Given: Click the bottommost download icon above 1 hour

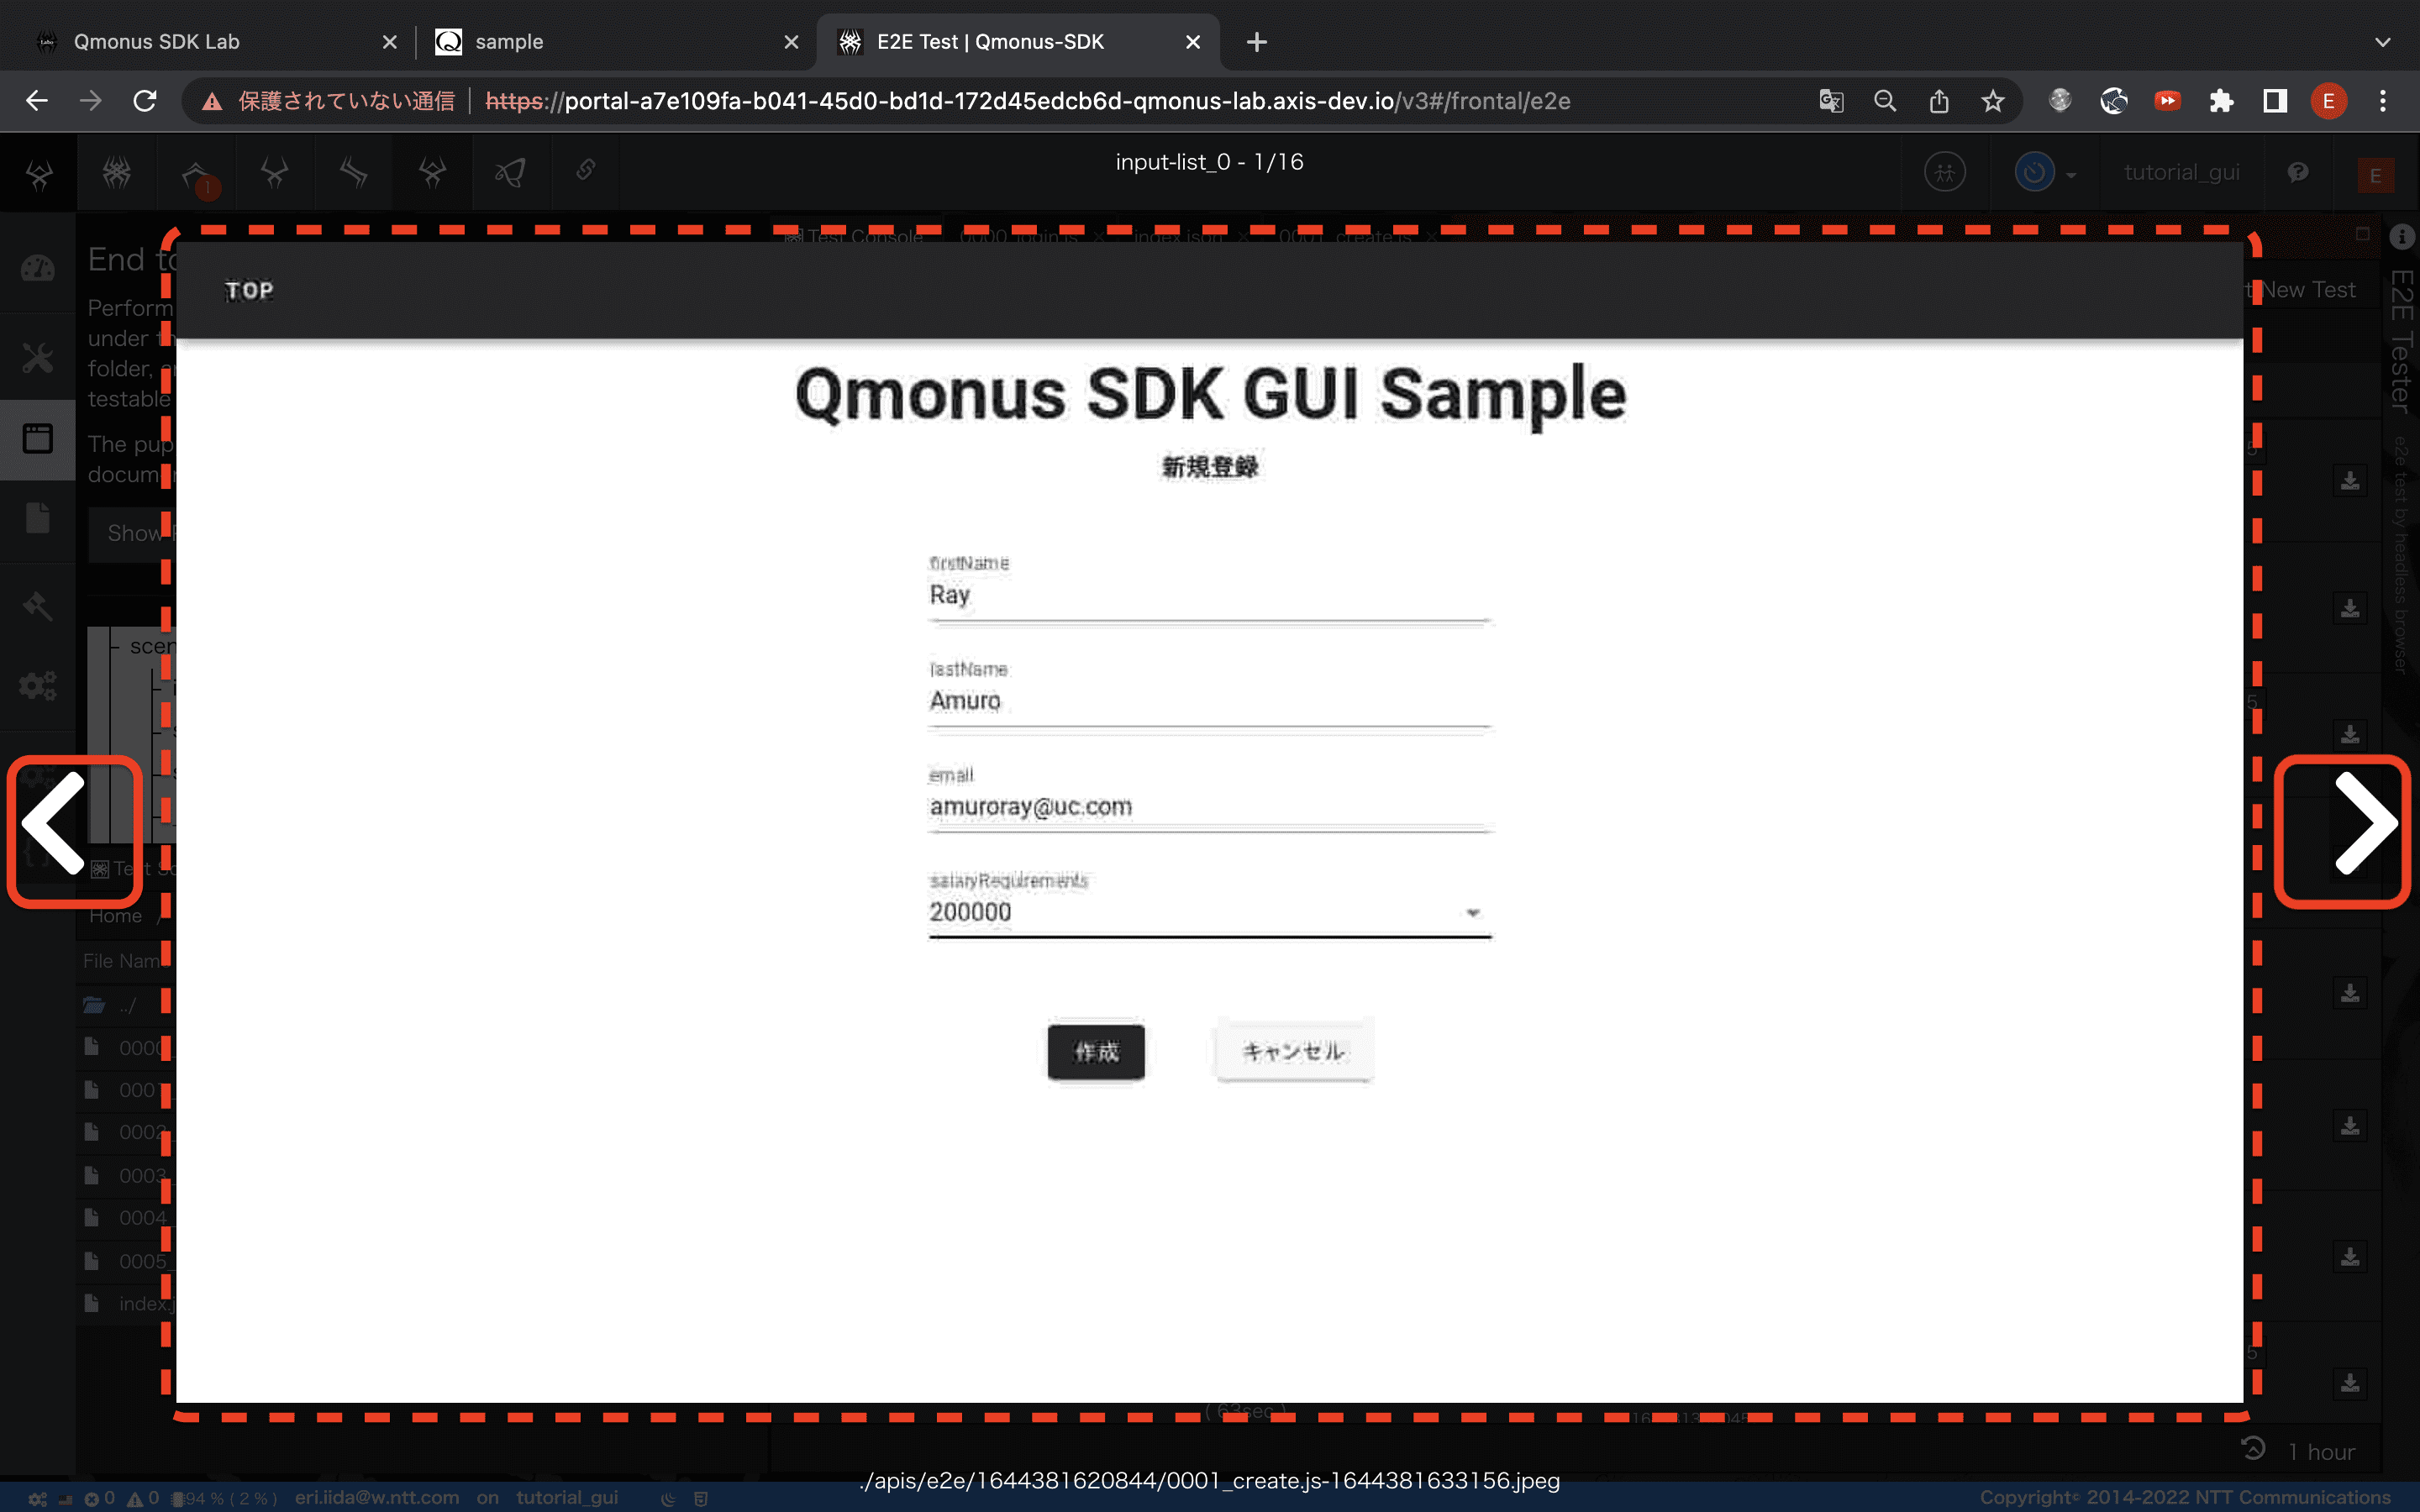Looking at the screenshot, I should click(x=2350, y=1383).
